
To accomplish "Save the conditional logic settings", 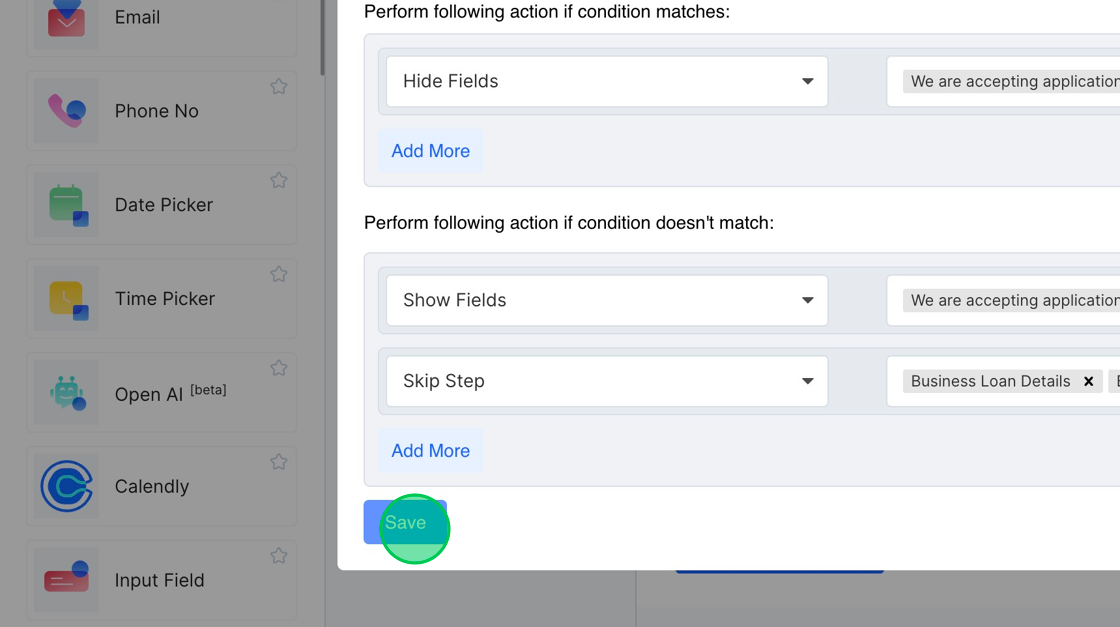I will tap(405, 523).
